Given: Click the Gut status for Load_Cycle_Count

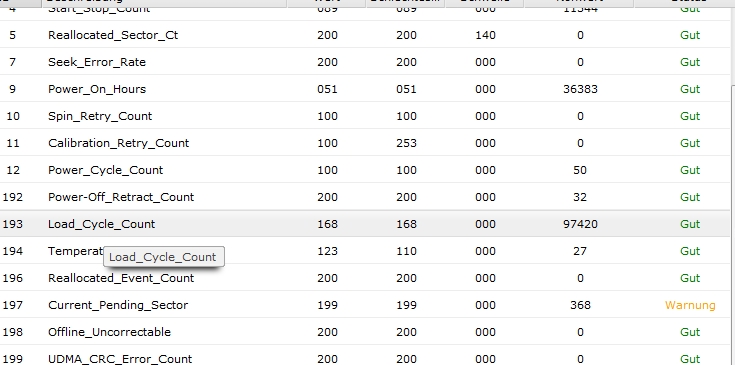Looking at the screenshot, I should tap(690, 224).
